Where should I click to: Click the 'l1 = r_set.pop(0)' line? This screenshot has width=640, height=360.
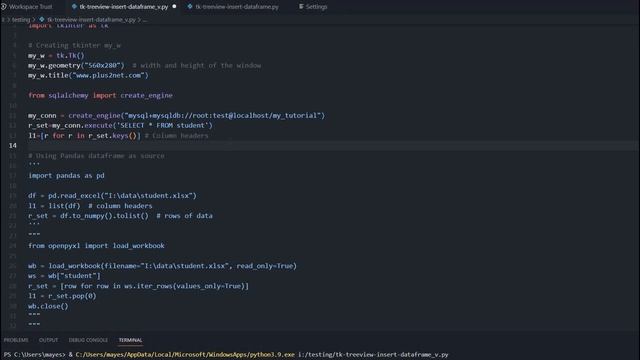pyautogui.click(x=62, y=296)
